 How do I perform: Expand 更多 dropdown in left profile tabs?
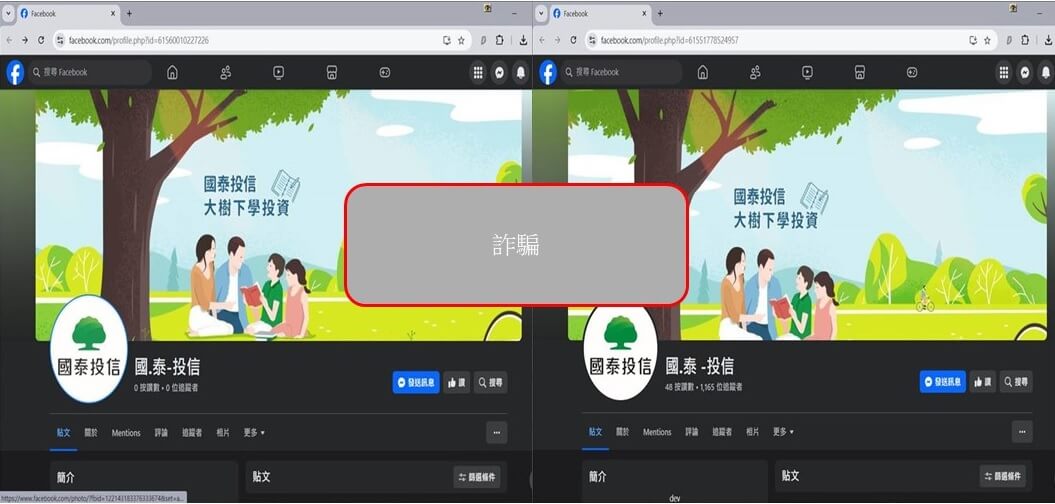pyautogui.click(x=254, y=433)
